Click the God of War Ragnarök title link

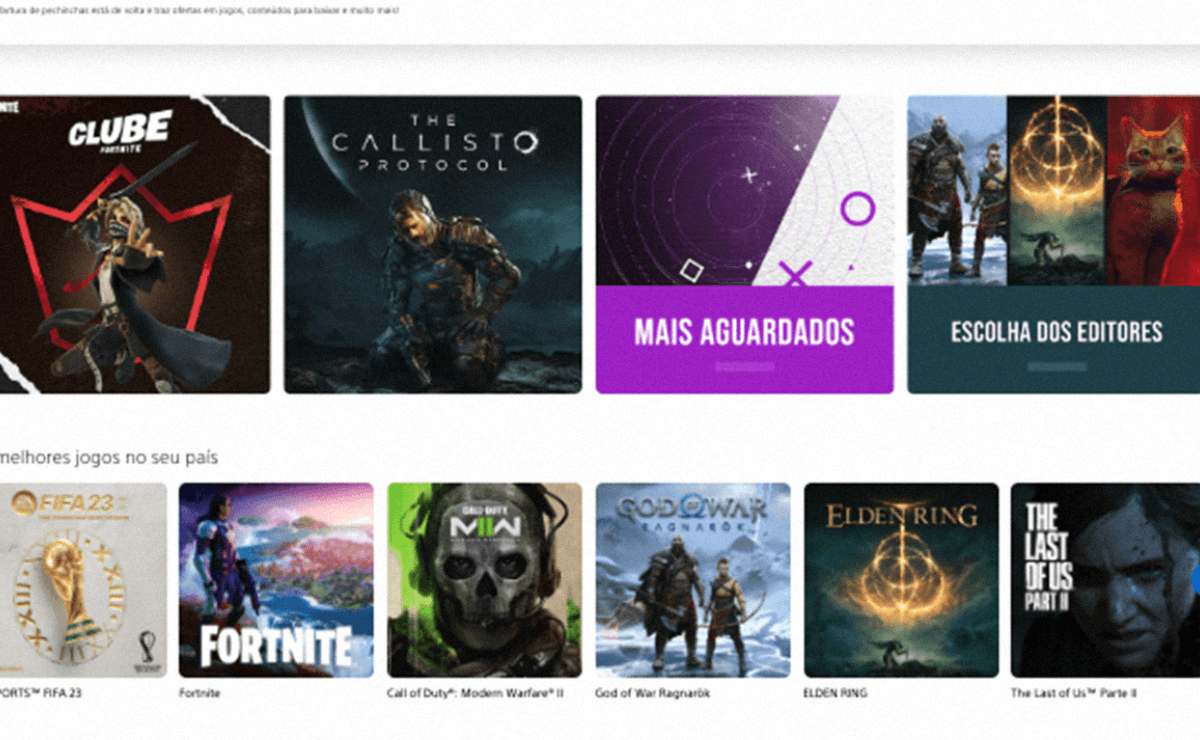click(x=652, y=693)
